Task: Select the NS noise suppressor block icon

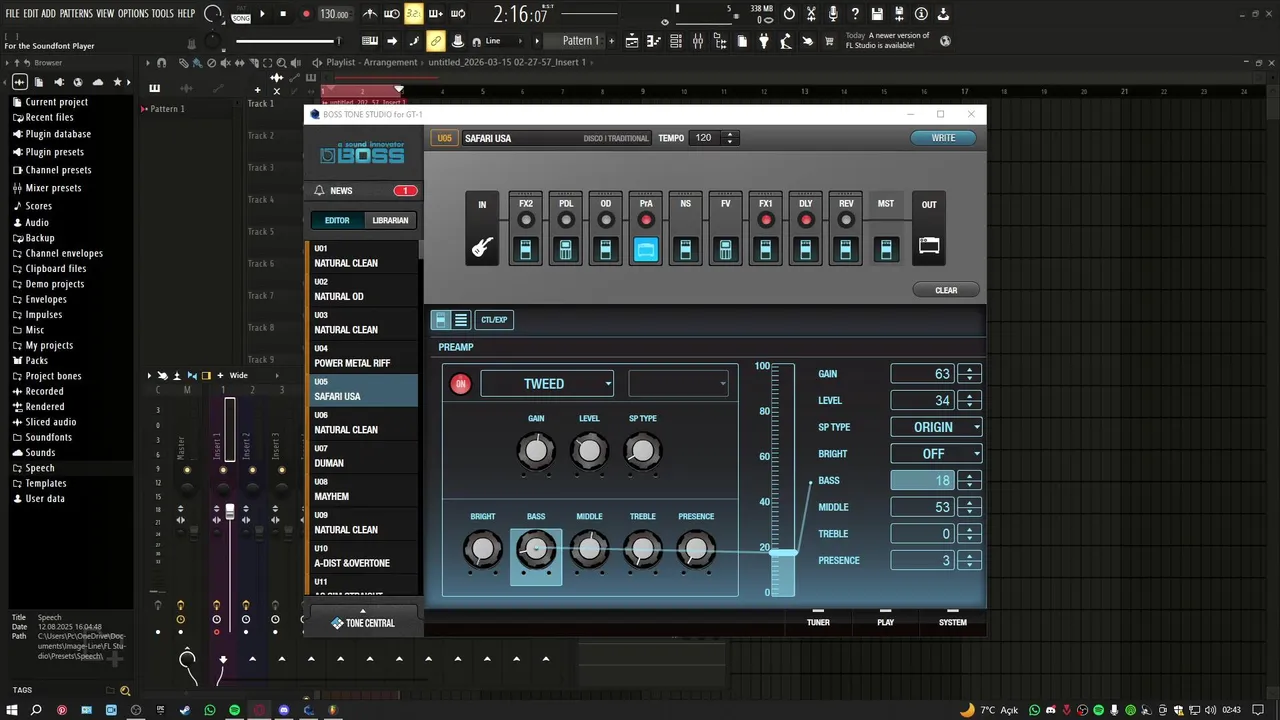Action: tap(686, 249)
